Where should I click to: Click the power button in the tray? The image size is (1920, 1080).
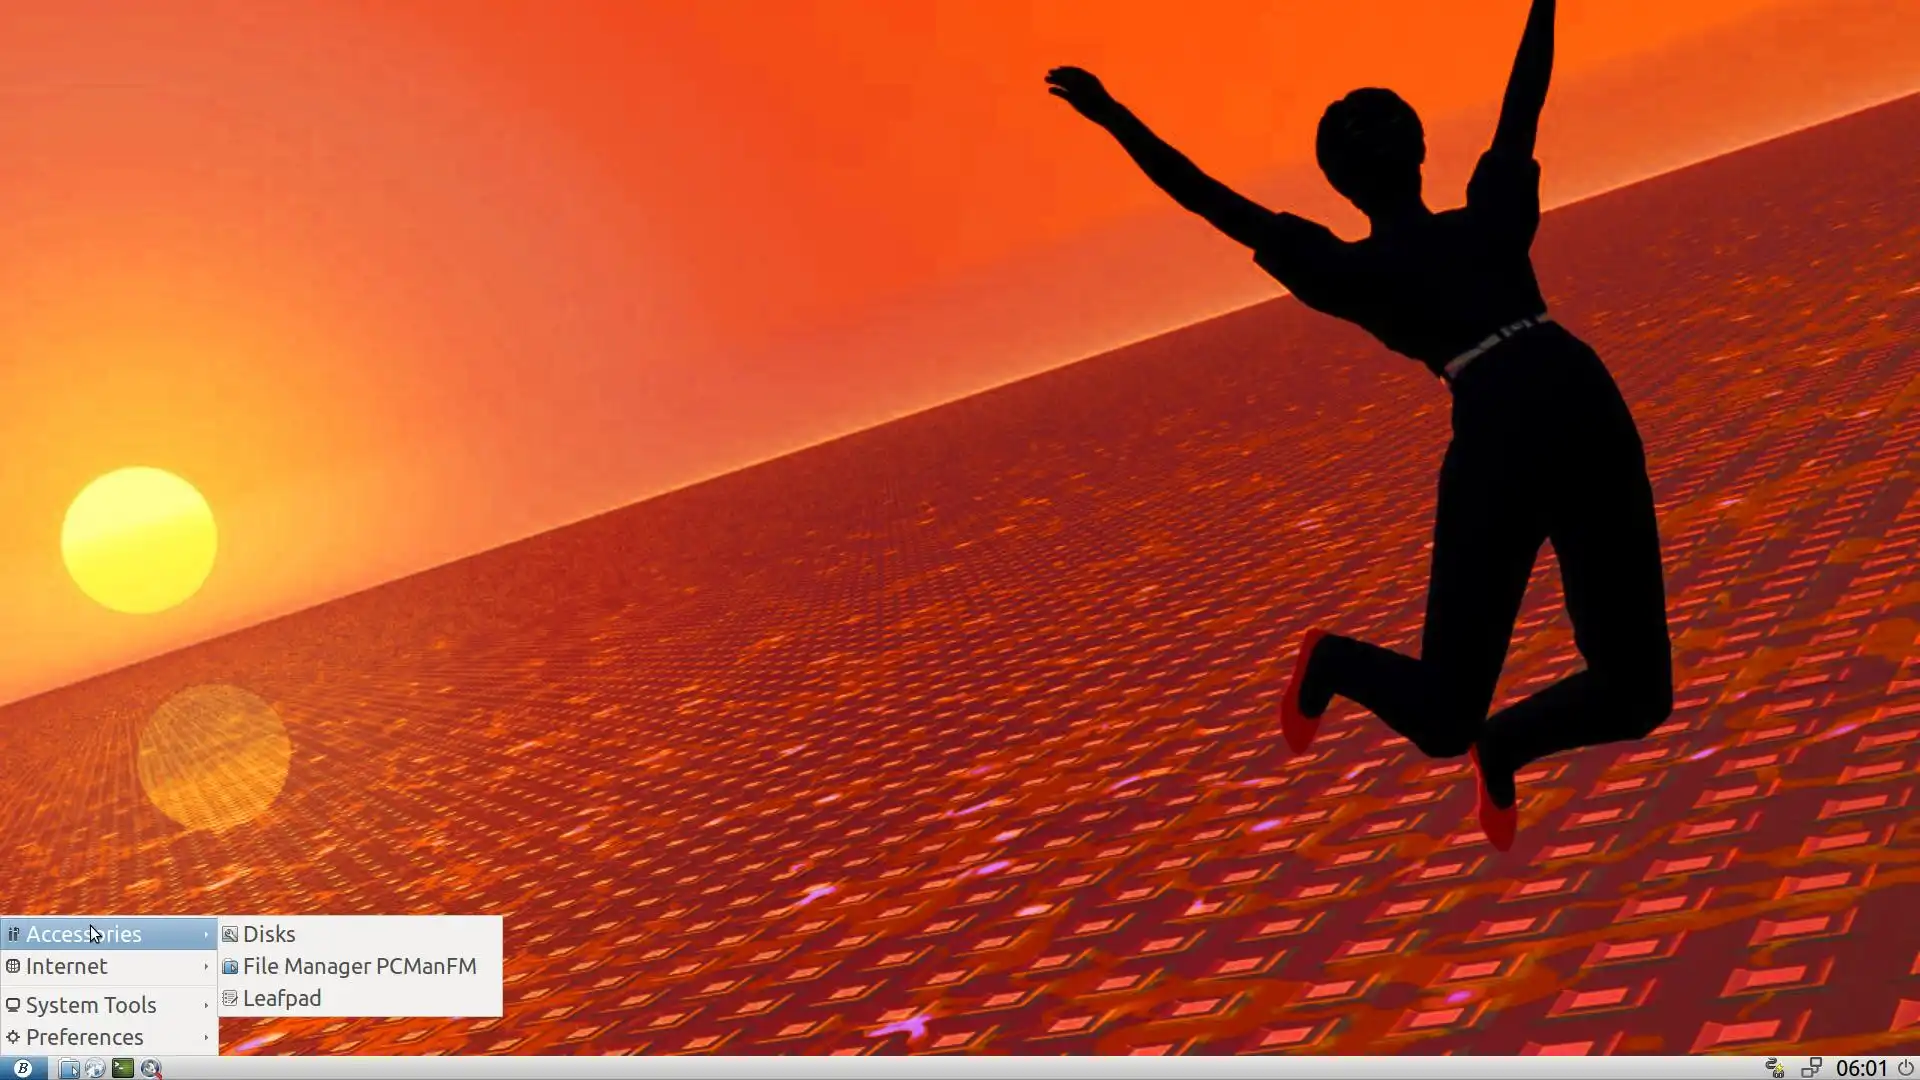point(1906,1068)
